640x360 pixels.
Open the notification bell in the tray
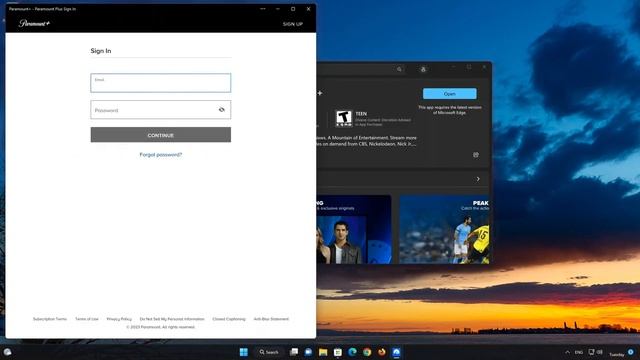(631, 352)
